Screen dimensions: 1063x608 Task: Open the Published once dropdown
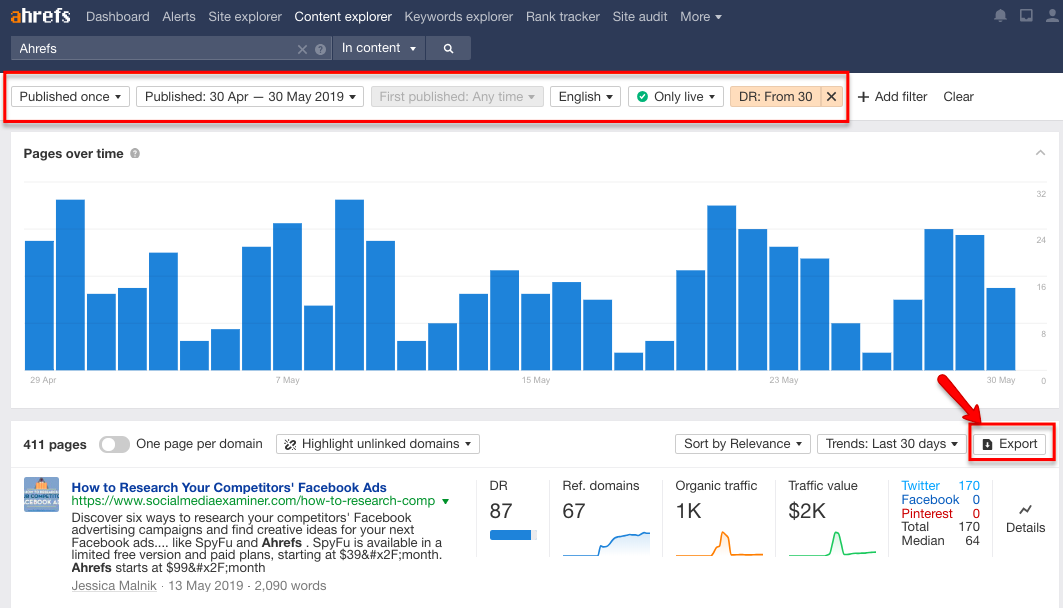point(71,97)
